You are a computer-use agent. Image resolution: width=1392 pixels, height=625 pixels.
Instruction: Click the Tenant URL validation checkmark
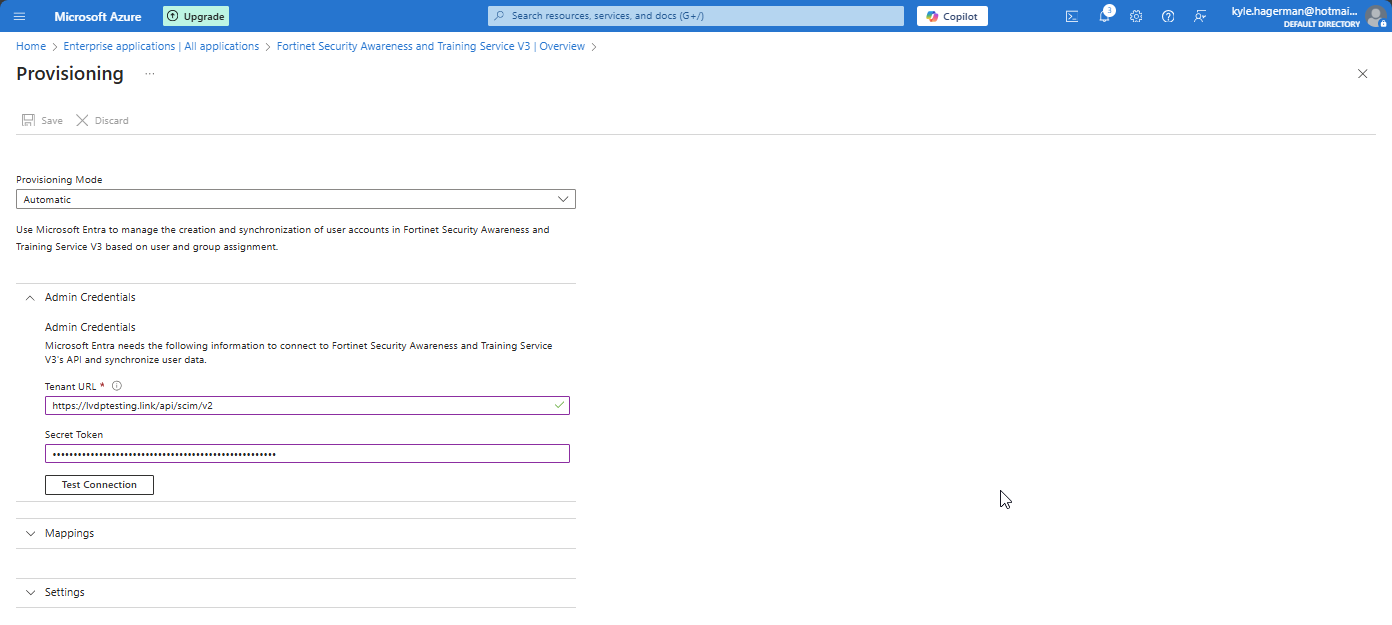tap(560, 406)
